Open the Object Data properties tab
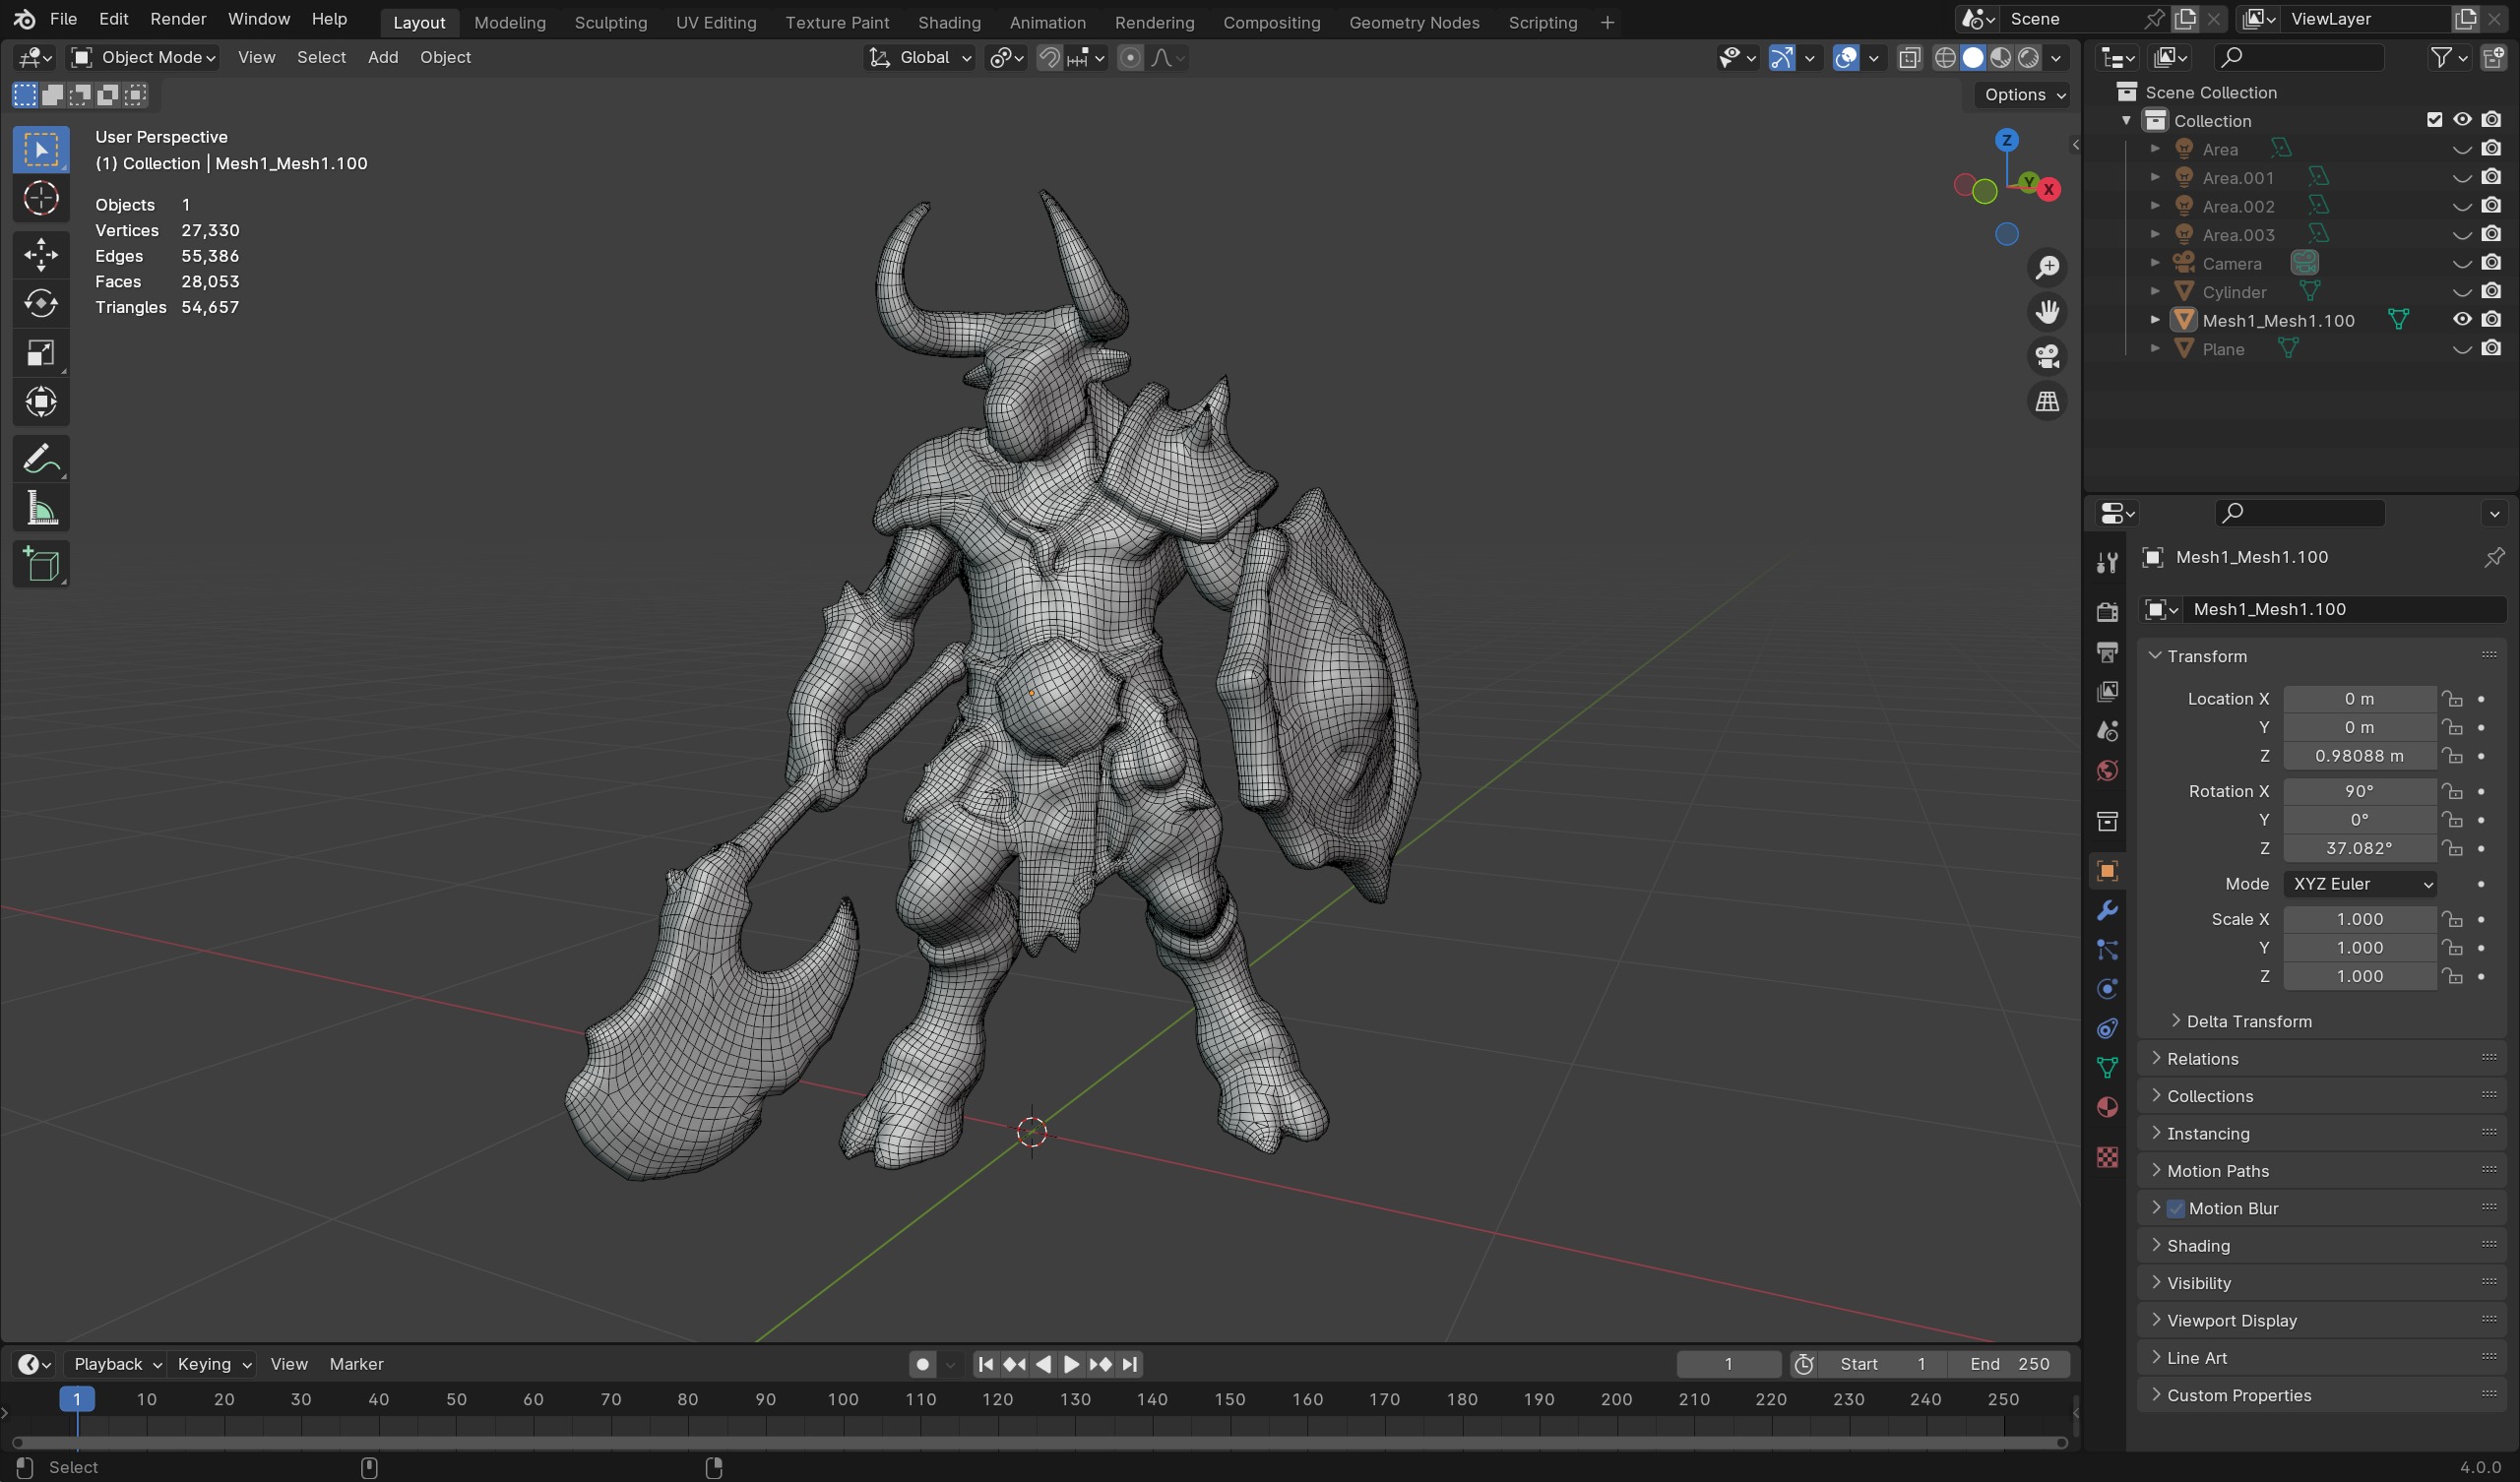 pyautogui.click(x=2107, y=1068)
